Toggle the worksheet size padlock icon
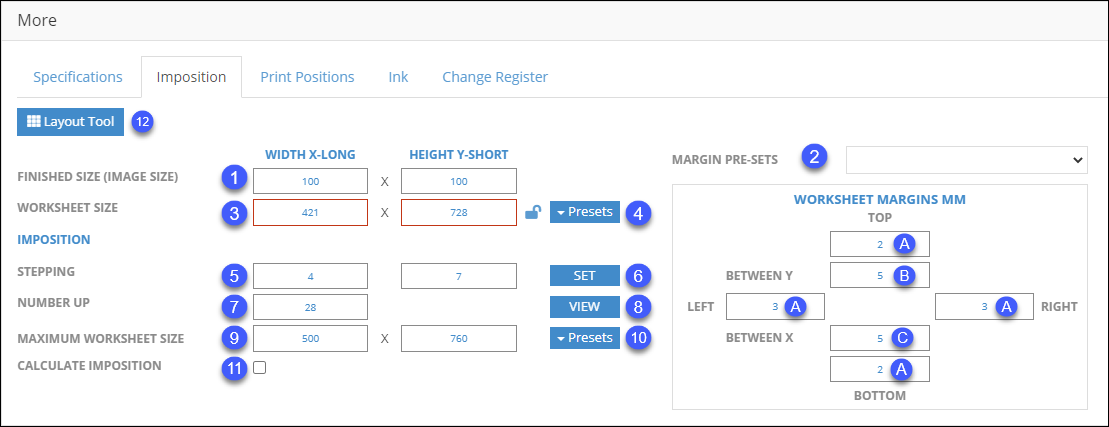Screen dimensions: 1109x427 (533, 212)
